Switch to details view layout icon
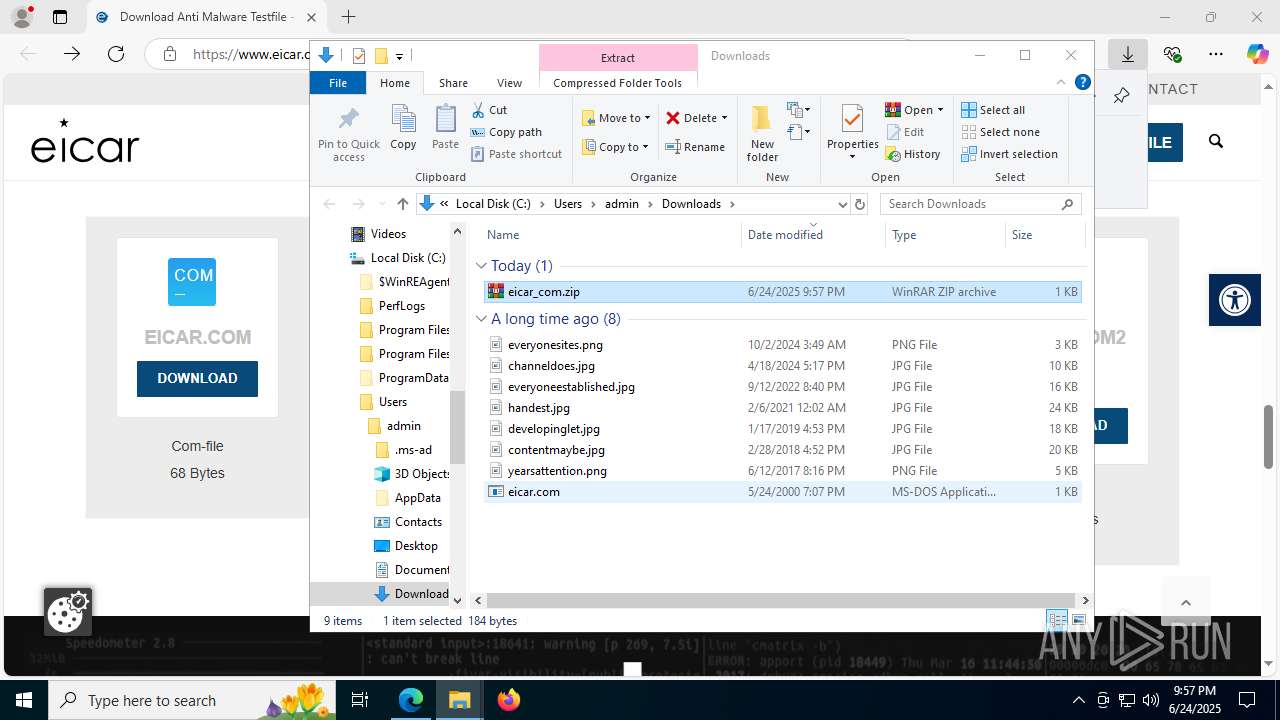Viewport: 1280px width, 720px height. tap(1056, 621)
